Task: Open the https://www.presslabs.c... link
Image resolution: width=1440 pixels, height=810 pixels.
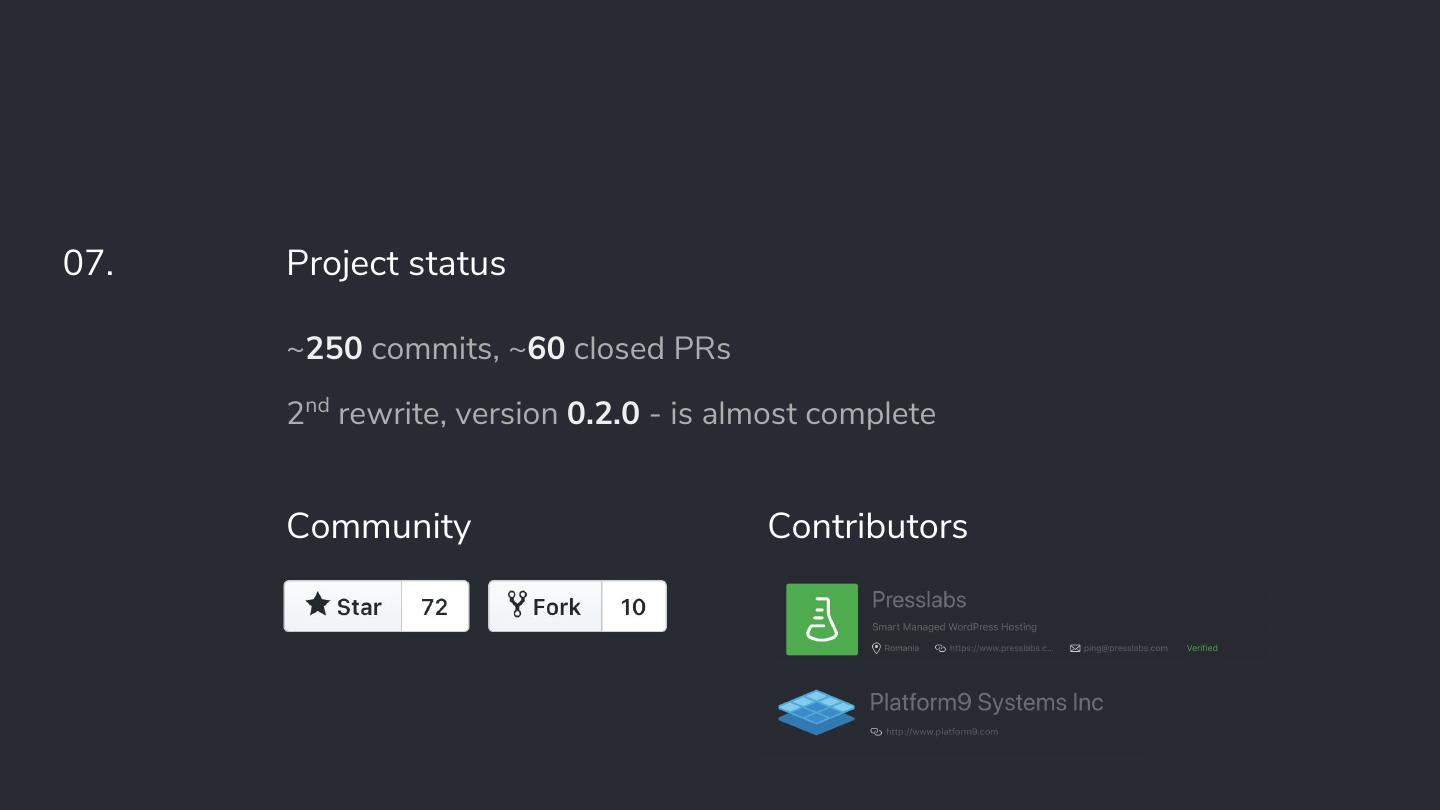Action: pyautogui.click(x=1000, y=648)
